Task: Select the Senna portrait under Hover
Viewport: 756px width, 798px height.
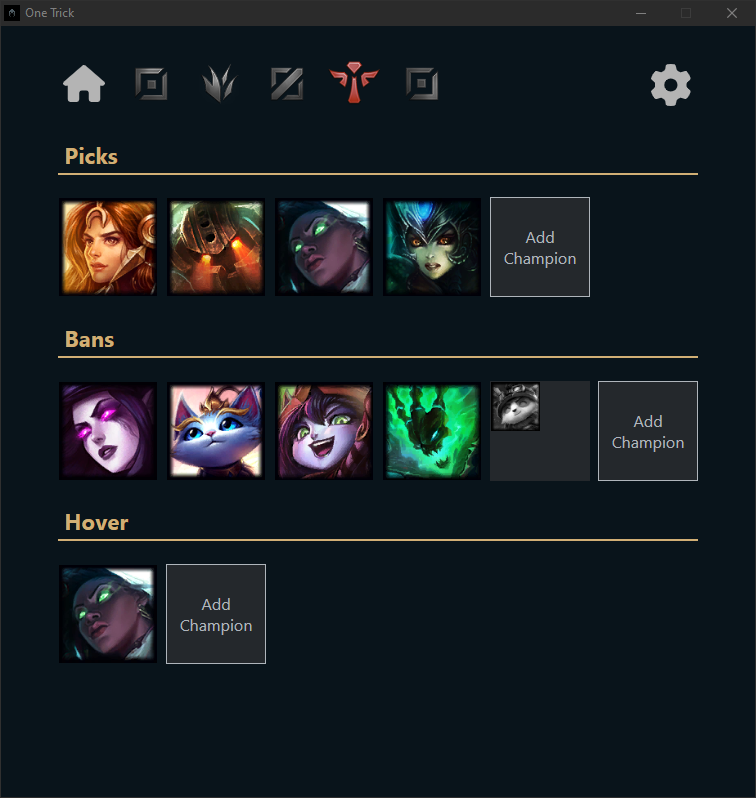Action: pos(108,614)
